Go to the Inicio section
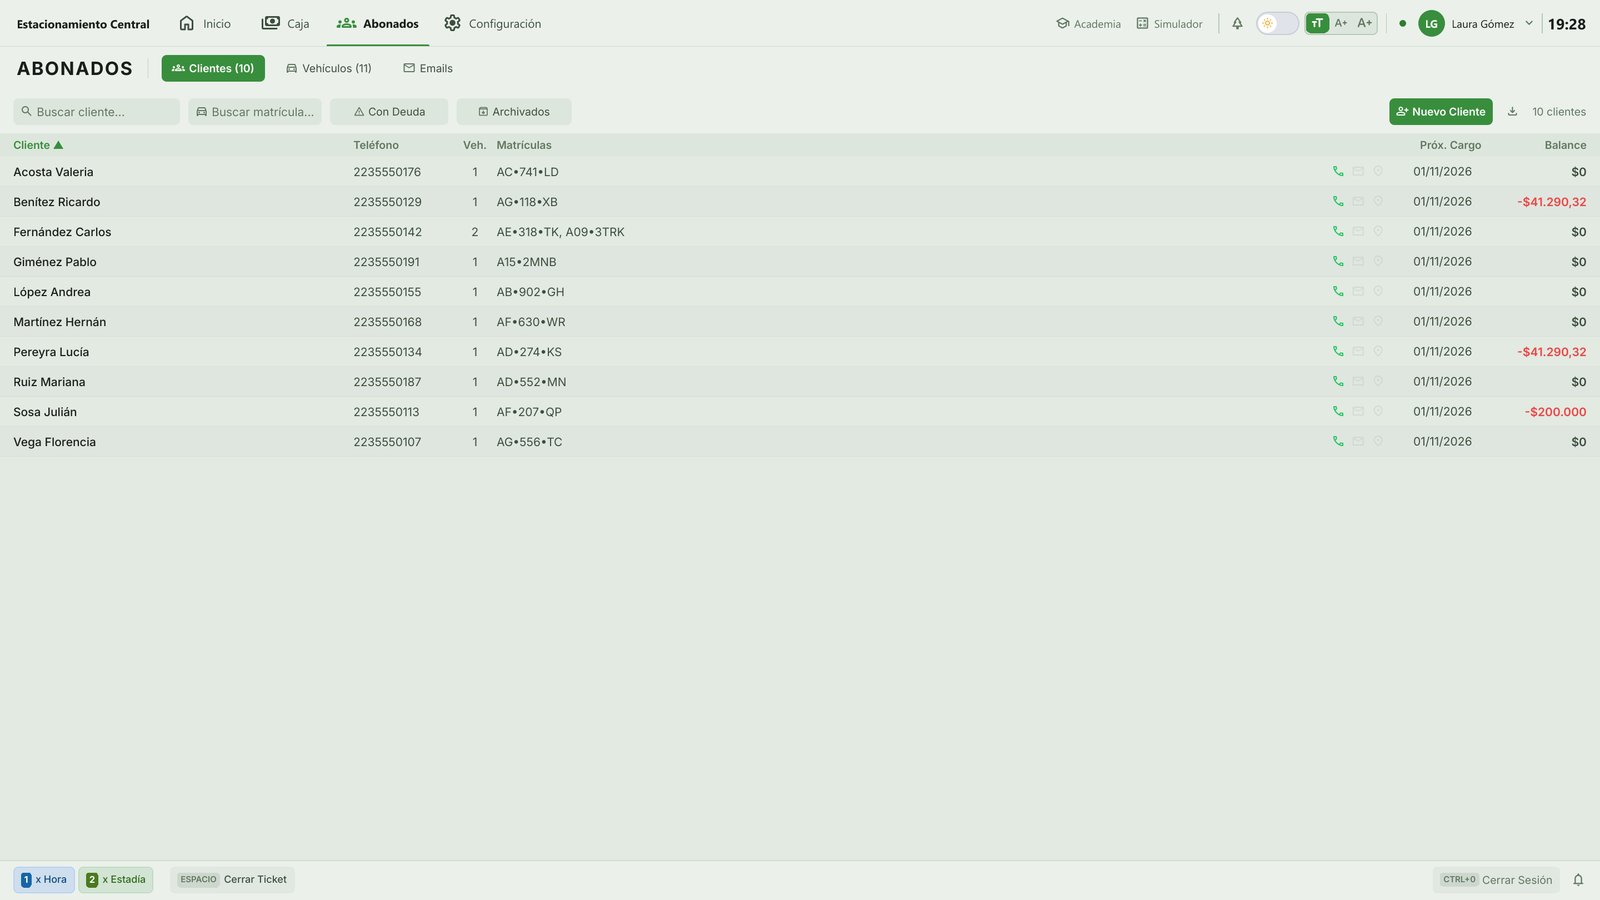1600x900 pixels. pyautogui.click(x=205, y=23)
